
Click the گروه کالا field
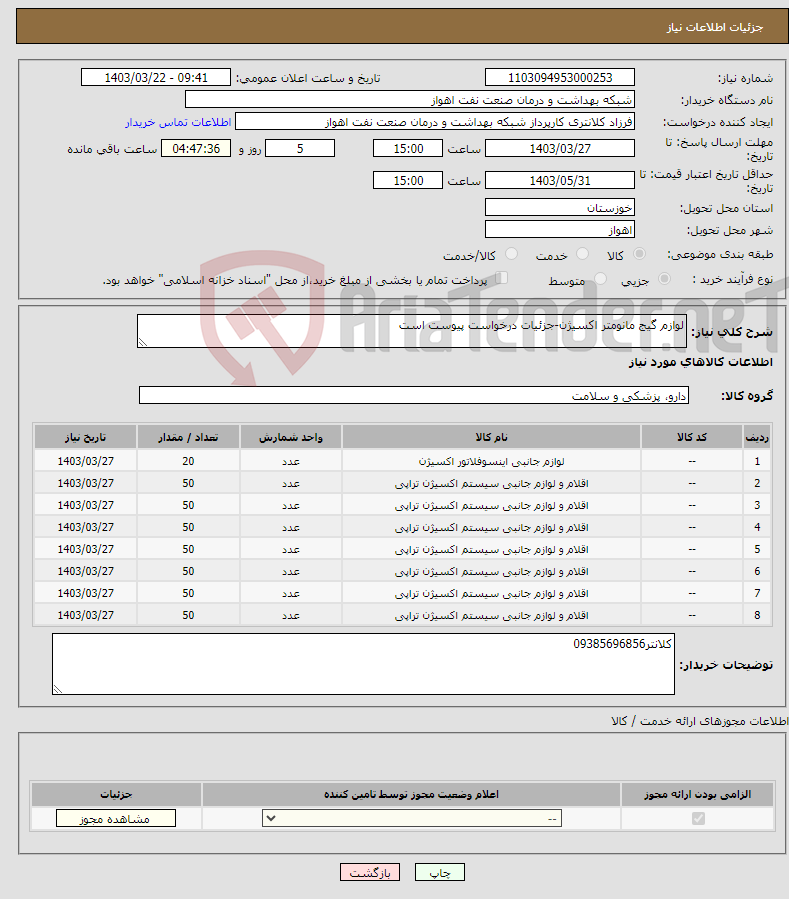[414, 396]
